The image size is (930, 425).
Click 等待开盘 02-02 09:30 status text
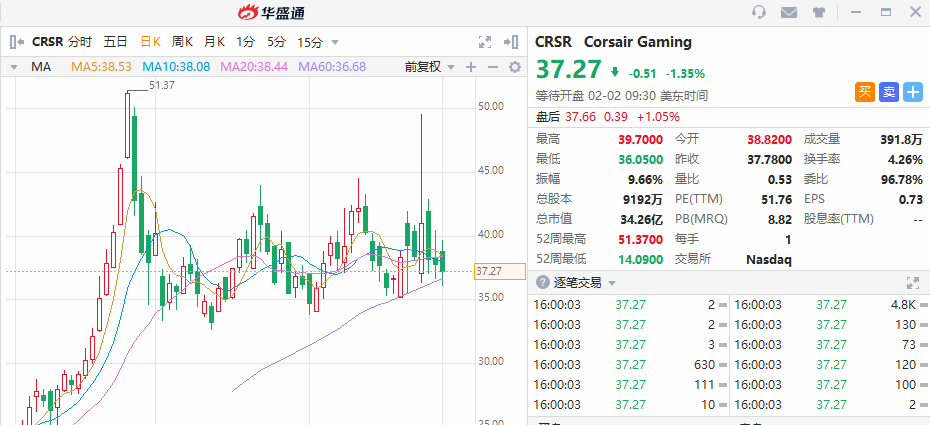coord(622,96)
